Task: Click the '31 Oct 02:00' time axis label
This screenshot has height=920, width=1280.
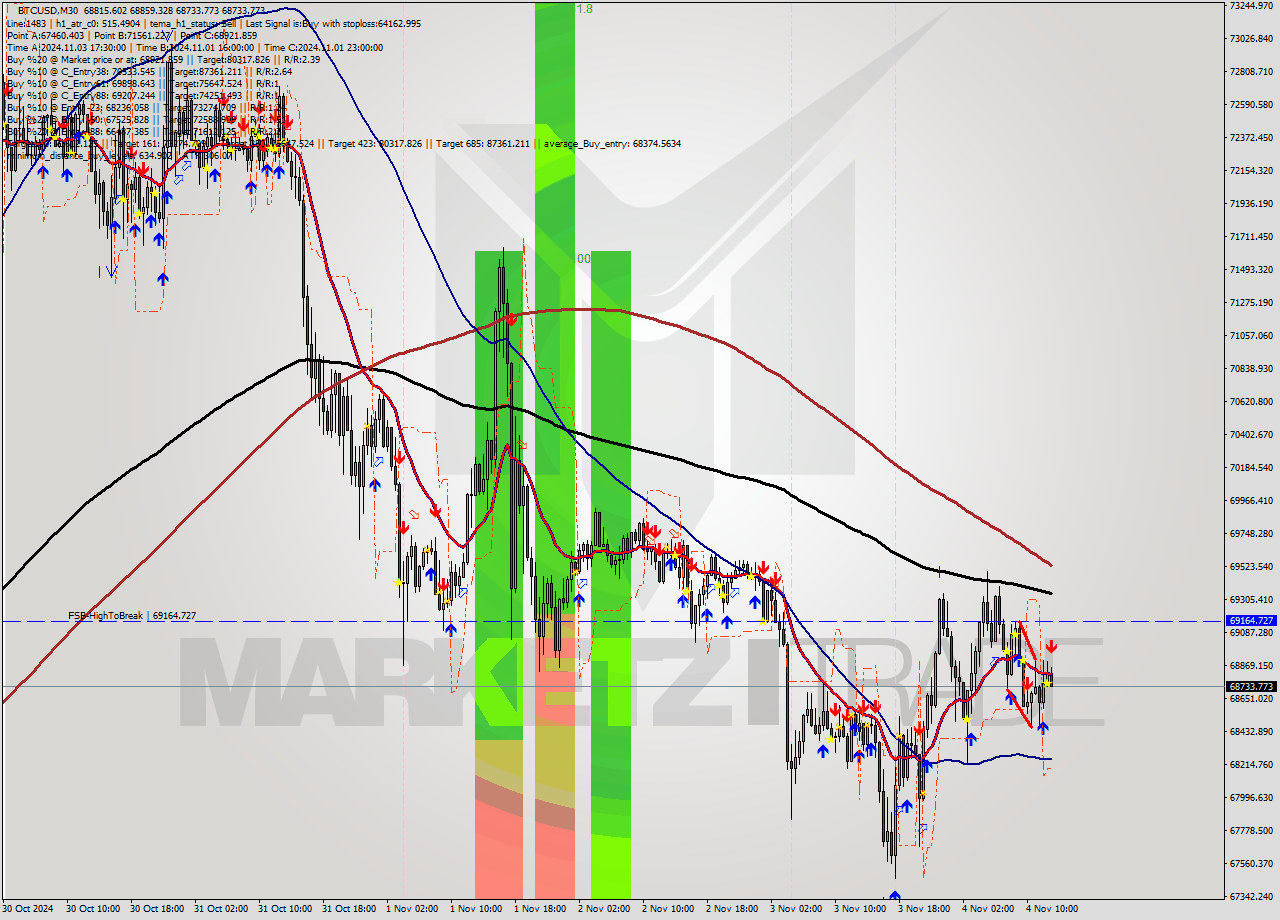Action: point(220,909)
